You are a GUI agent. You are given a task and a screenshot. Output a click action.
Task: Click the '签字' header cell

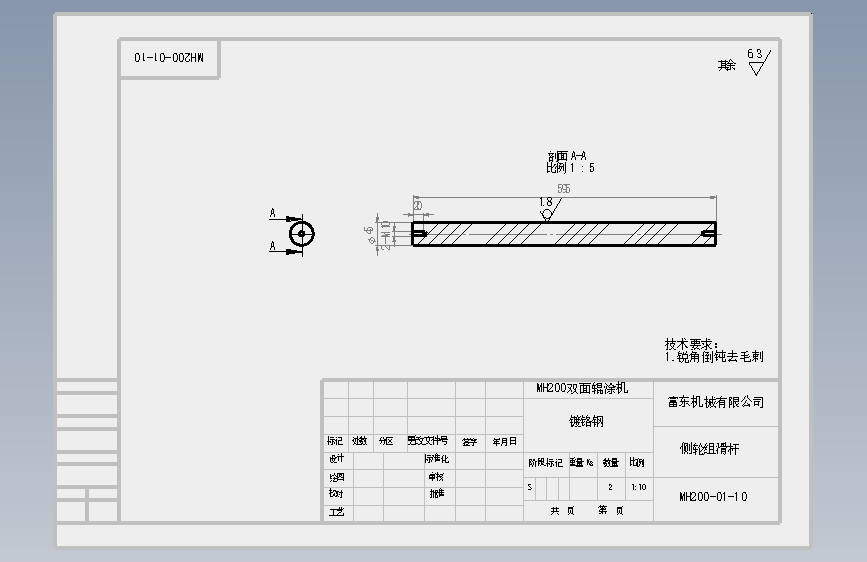click(469, 441)
